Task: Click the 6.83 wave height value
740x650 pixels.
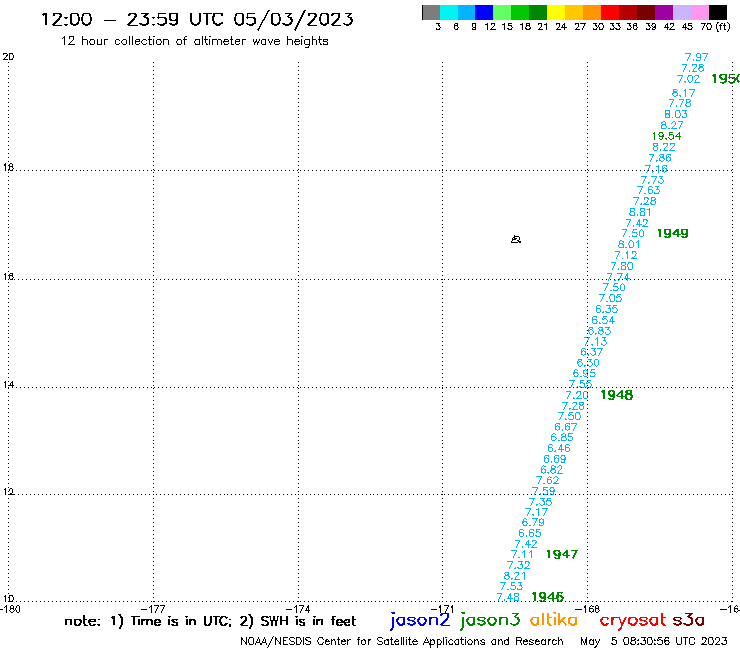Action: (599, 330)
